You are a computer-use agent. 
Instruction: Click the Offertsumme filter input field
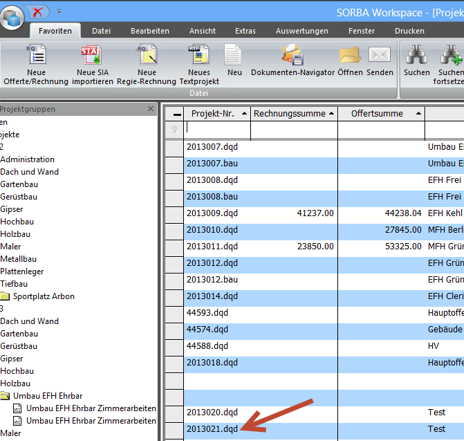click(x=381, y=130)
